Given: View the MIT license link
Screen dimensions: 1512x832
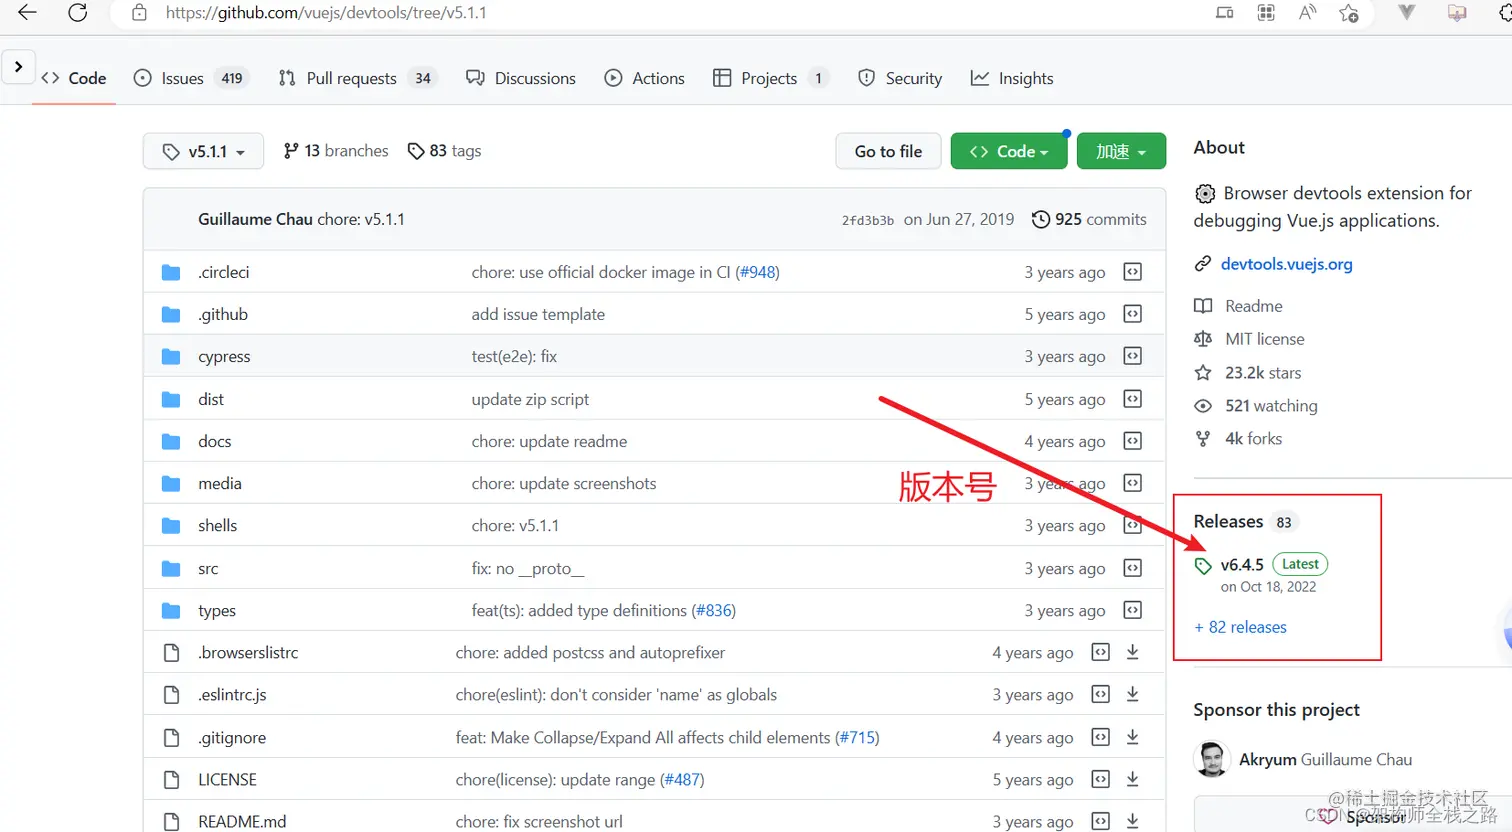Looking at the screenshot, I should tap(1264, 339).
